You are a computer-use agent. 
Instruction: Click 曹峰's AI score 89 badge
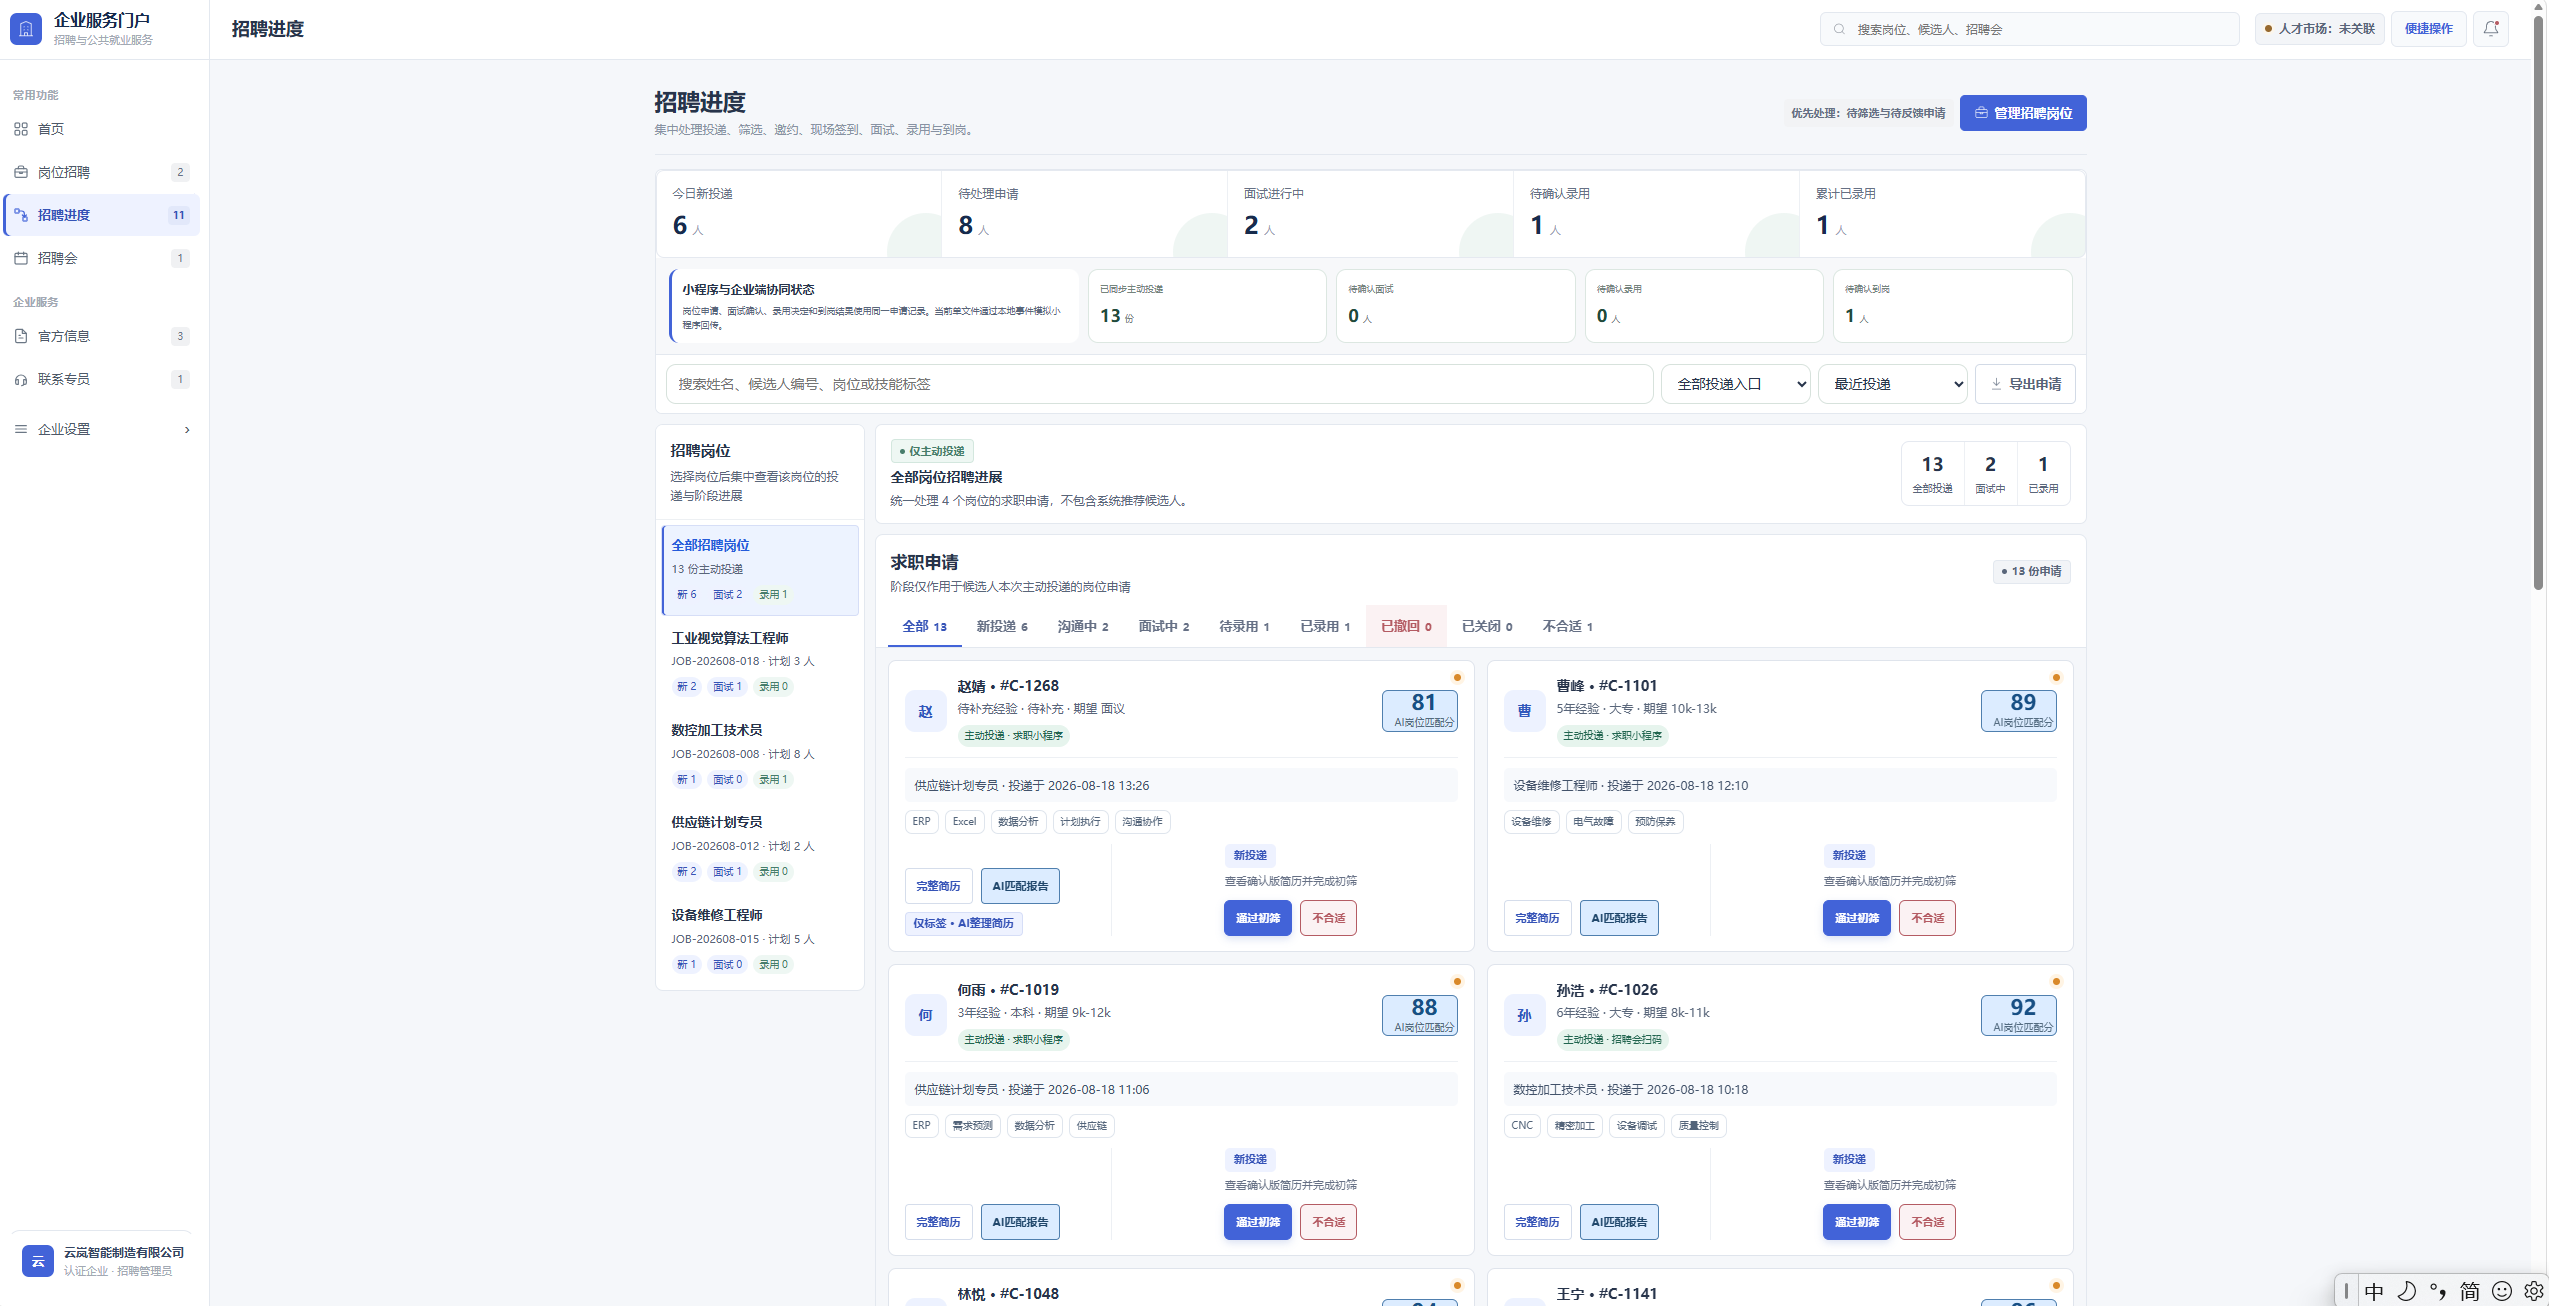click(2018, 710)
